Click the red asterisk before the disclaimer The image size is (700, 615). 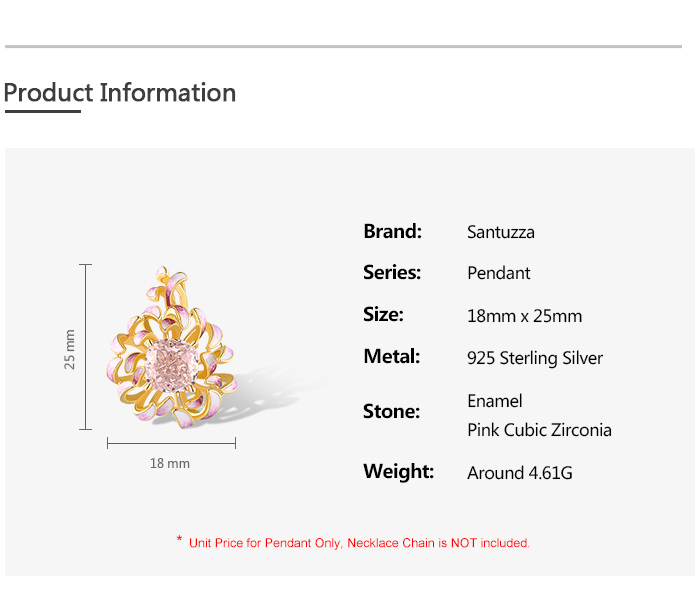pyautogui.click(x=179, y=540)
